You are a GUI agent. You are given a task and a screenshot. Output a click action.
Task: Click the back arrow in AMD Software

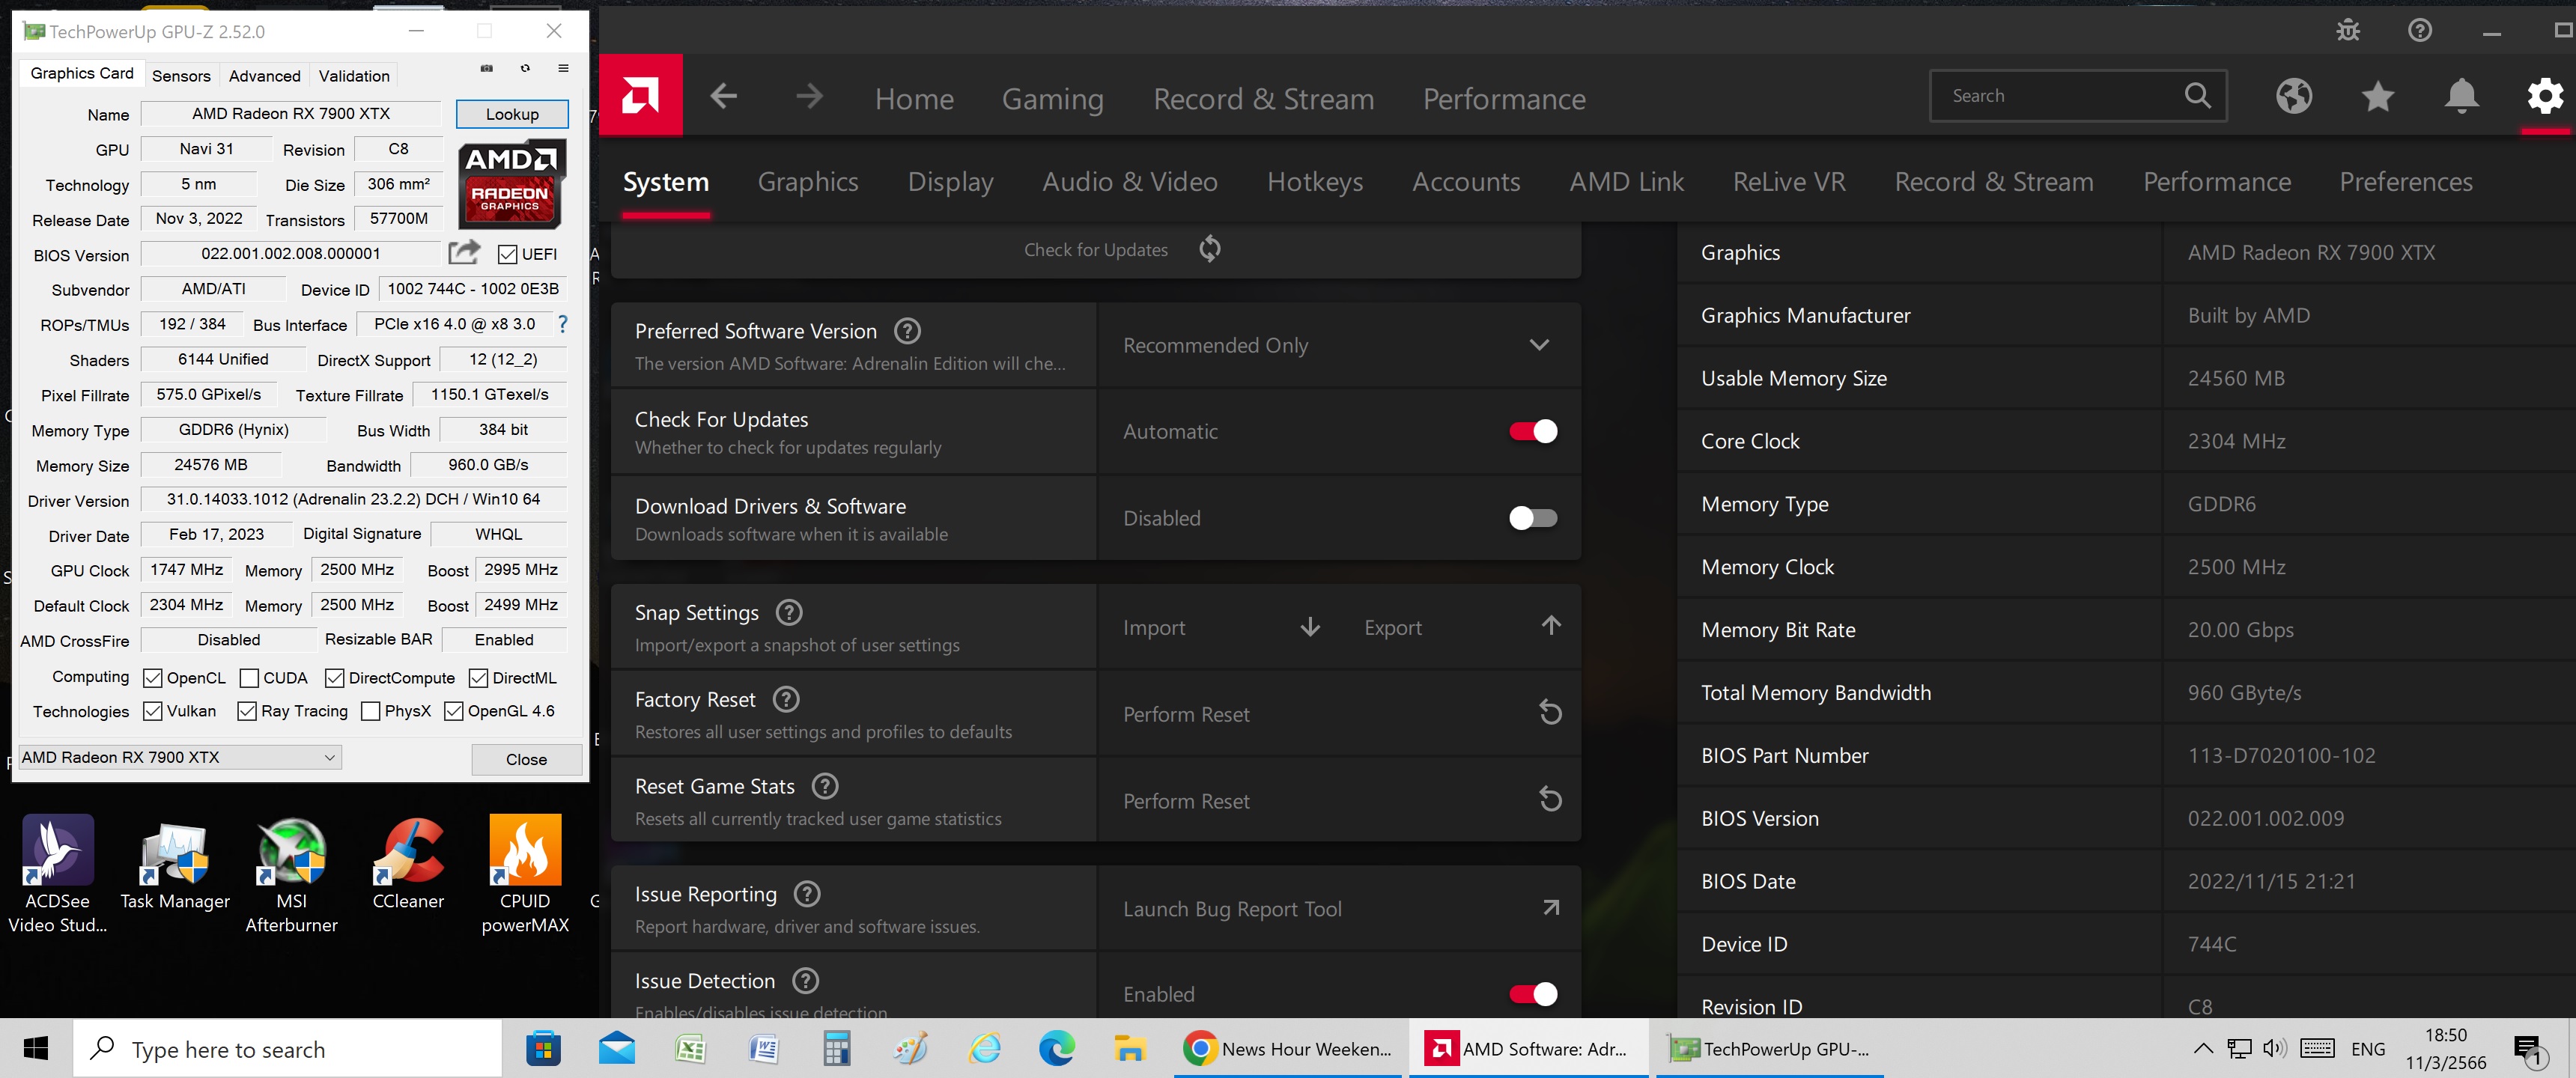click(x=723, y=97)
